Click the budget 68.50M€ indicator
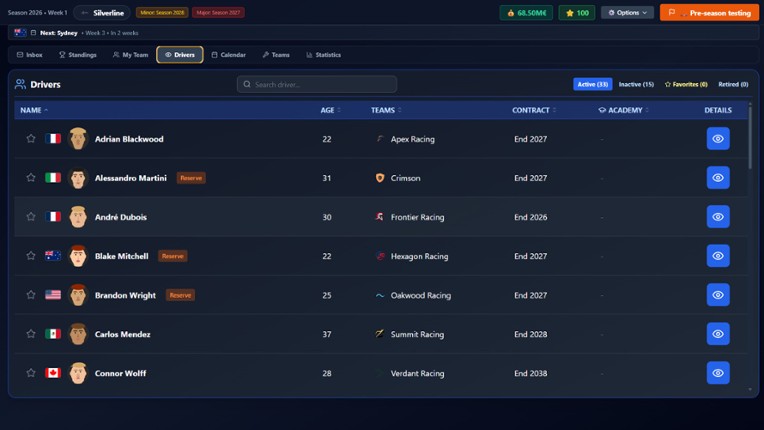The height and width of the screenshot is (430, 764). (526, 13)
